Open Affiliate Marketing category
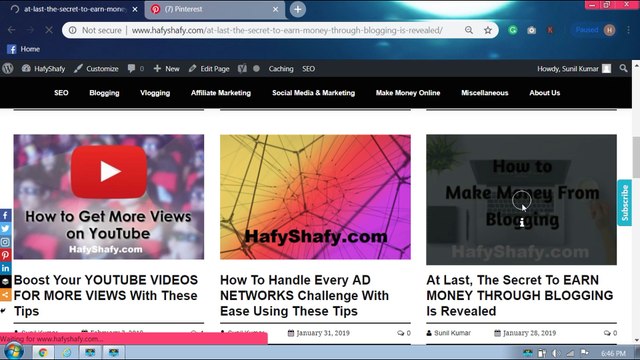Viewport: 640px width, 360px height. 221,93
